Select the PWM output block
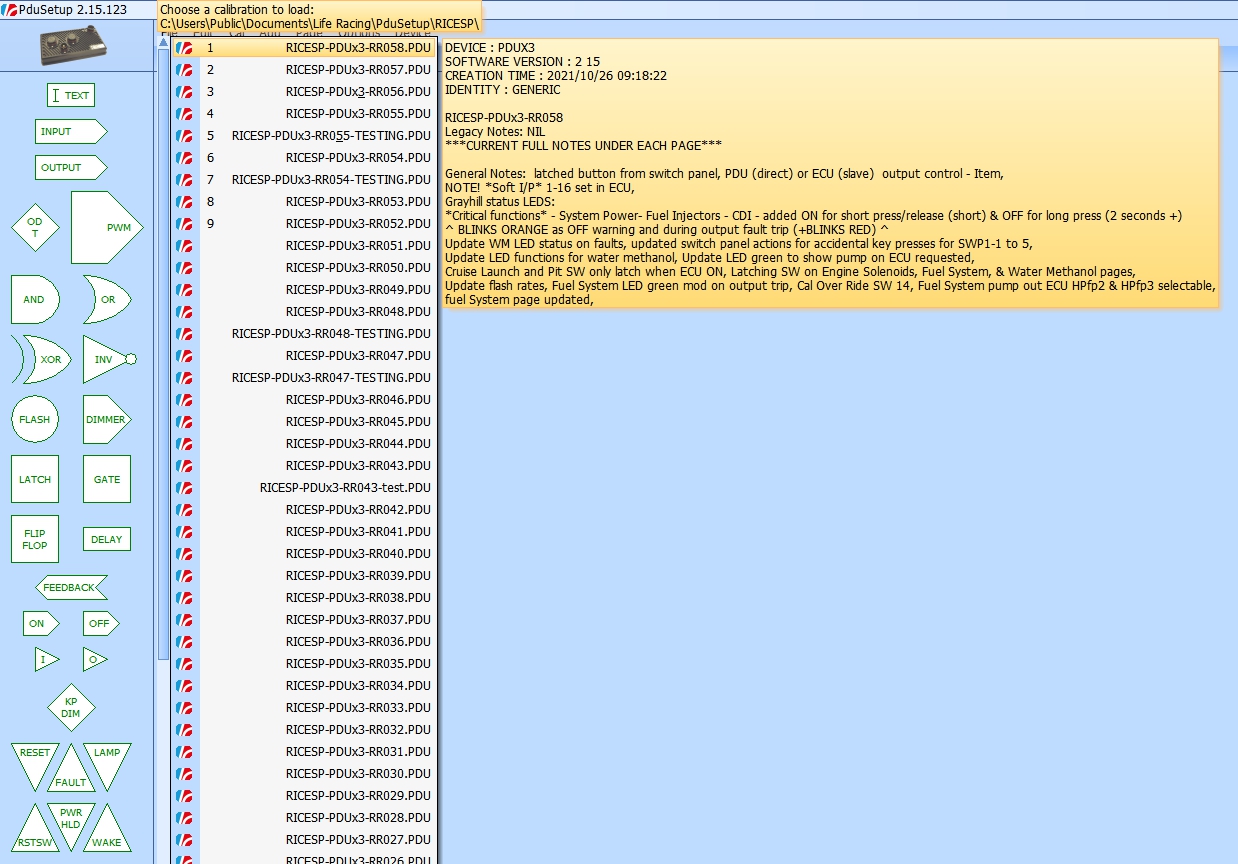The image size is (1238, 864). click(x=107, y=228)
